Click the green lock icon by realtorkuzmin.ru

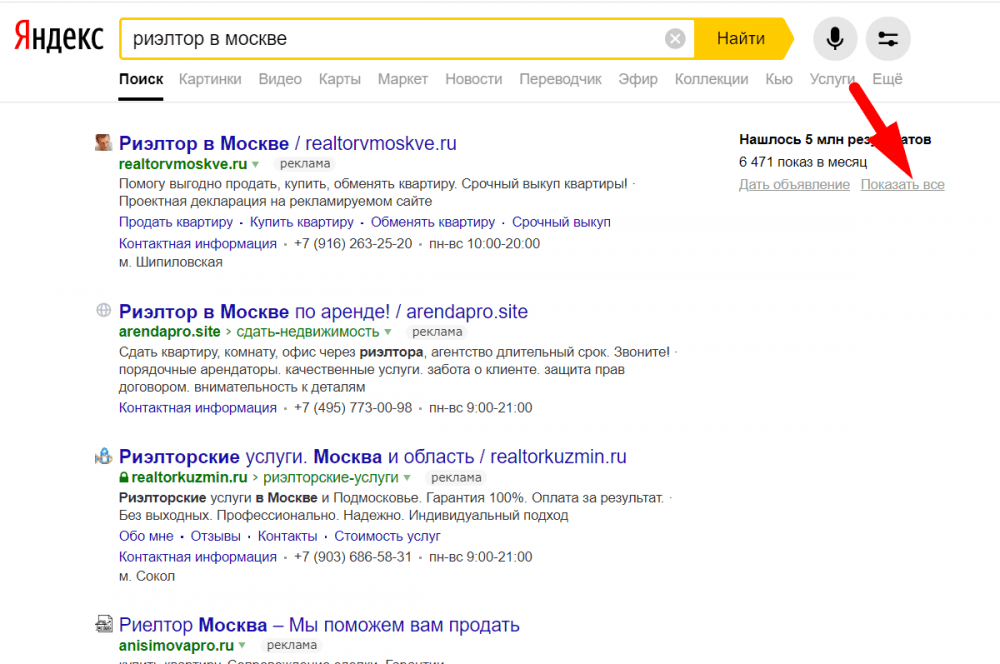pyautogui.click(x=124, y=477)
